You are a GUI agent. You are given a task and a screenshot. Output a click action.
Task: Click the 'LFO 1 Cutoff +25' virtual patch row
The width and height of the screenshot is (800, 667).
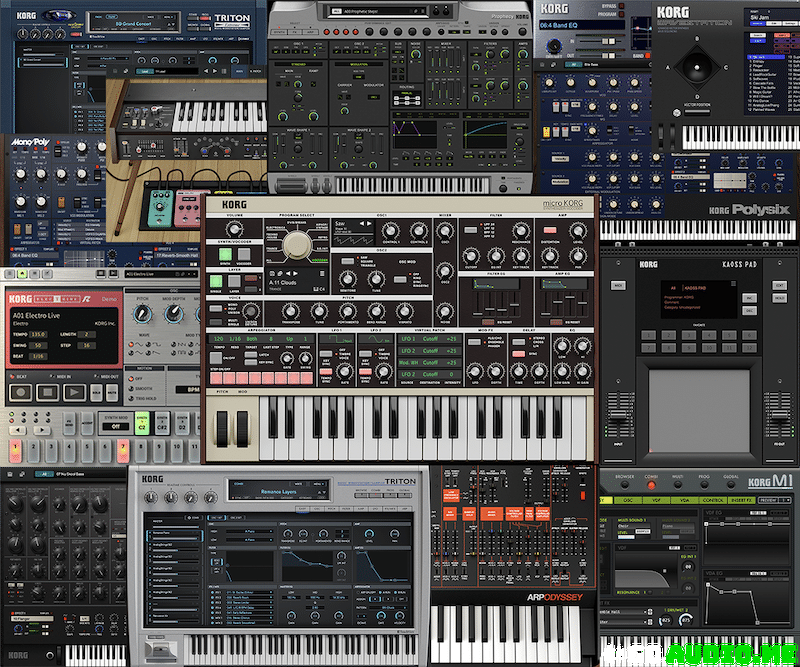[x=429, y=339]
